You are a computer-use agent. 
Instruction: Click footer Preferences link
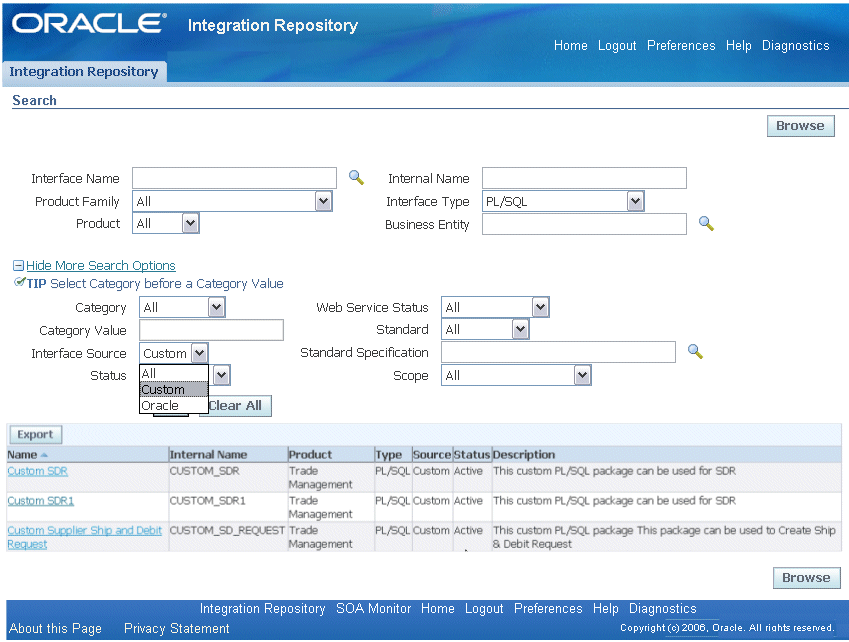point(548,608)
